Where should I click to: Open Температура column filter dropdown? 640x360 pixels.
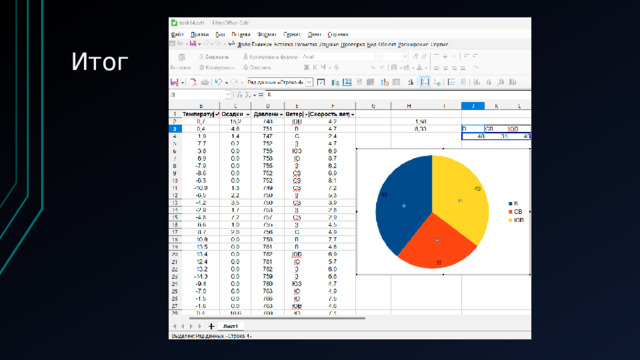217,114
